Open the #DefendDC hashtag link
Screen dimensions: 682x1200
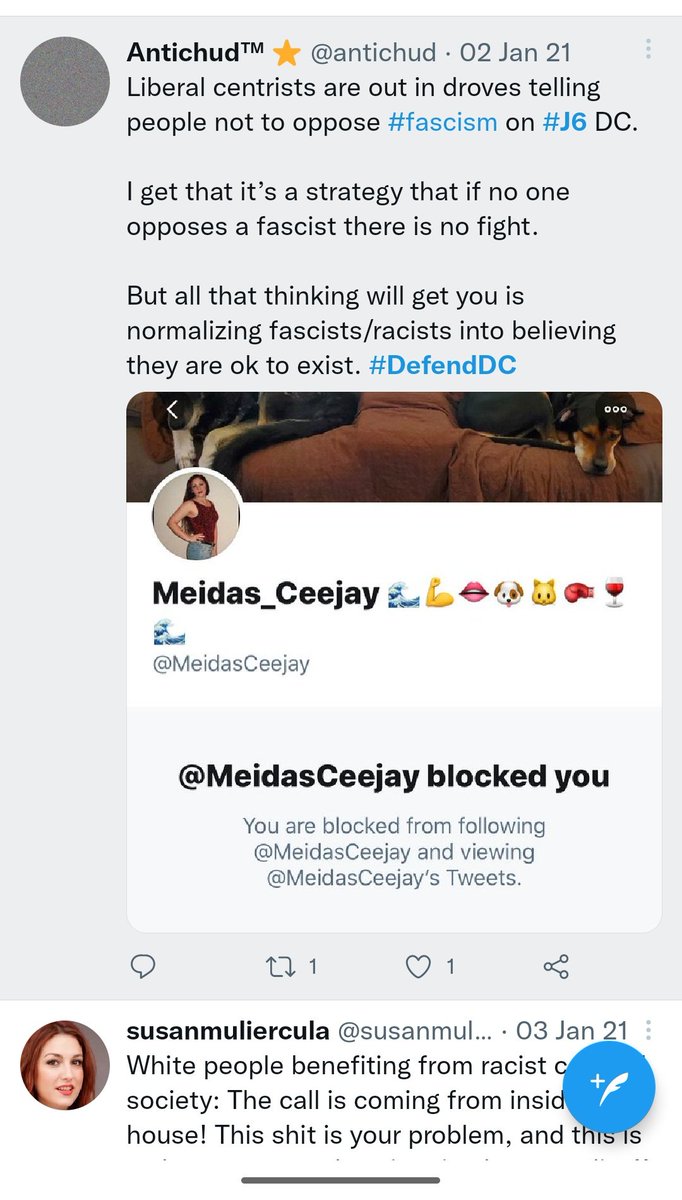pyautogui.click(x=442, y=365)
